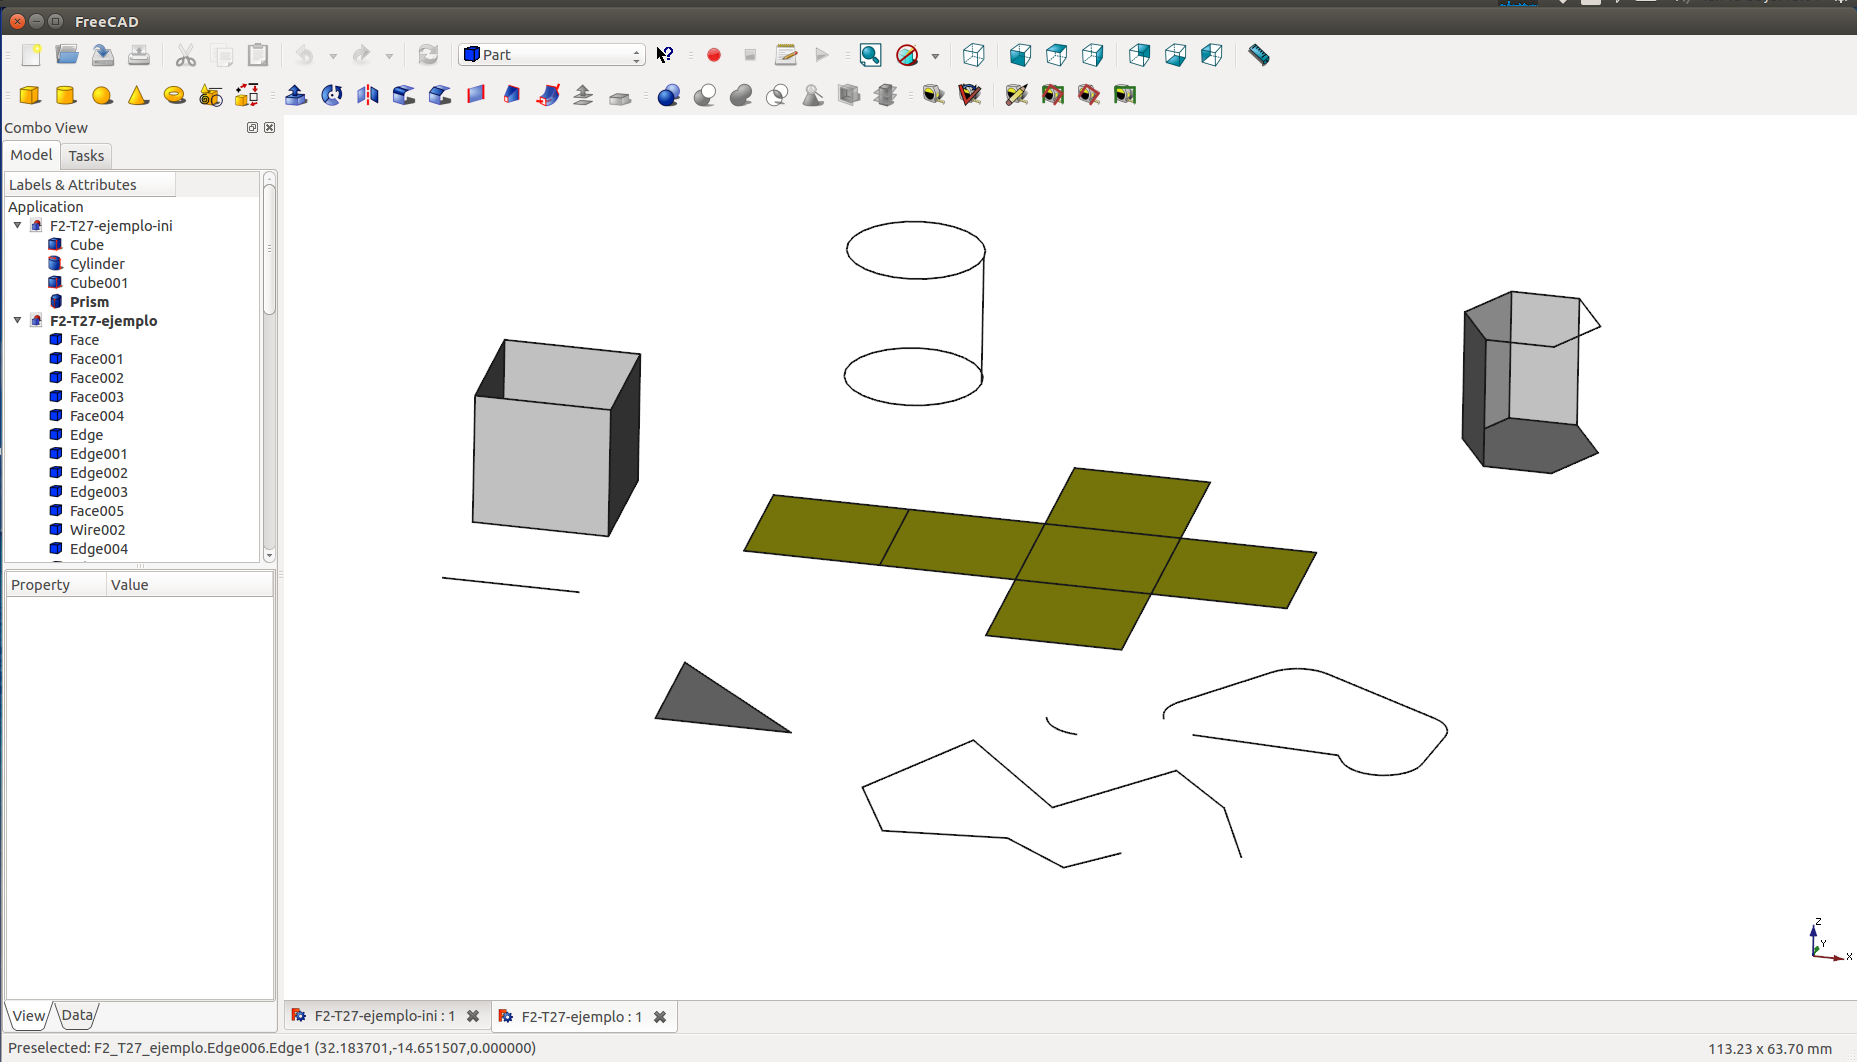The image size is (1857, 1062).
Task: Collapse the F2-T27-ejemplo-ini document tree
Action: pyautogui.click(x=18, y=226)
